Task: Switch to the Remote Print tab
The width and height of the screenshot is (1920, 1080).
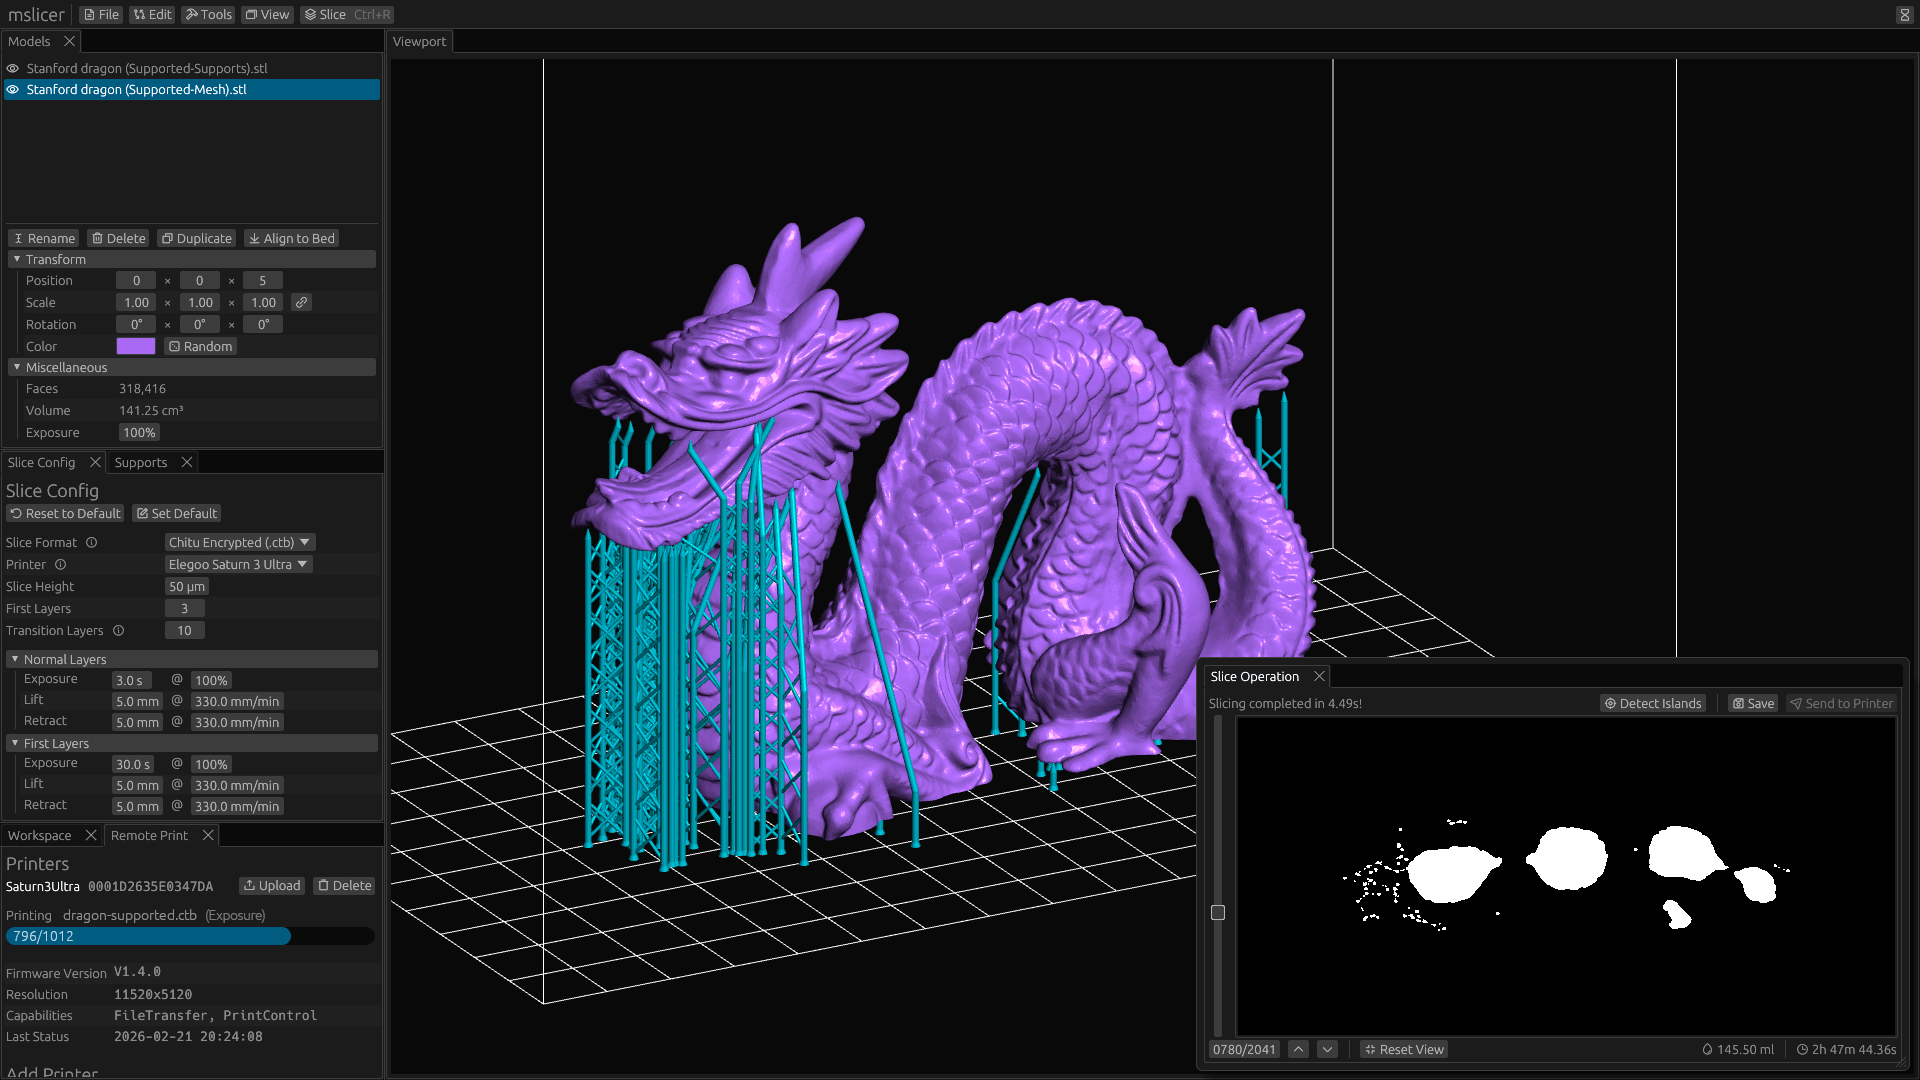Action: pyautogui.click(x=149, y=835)
